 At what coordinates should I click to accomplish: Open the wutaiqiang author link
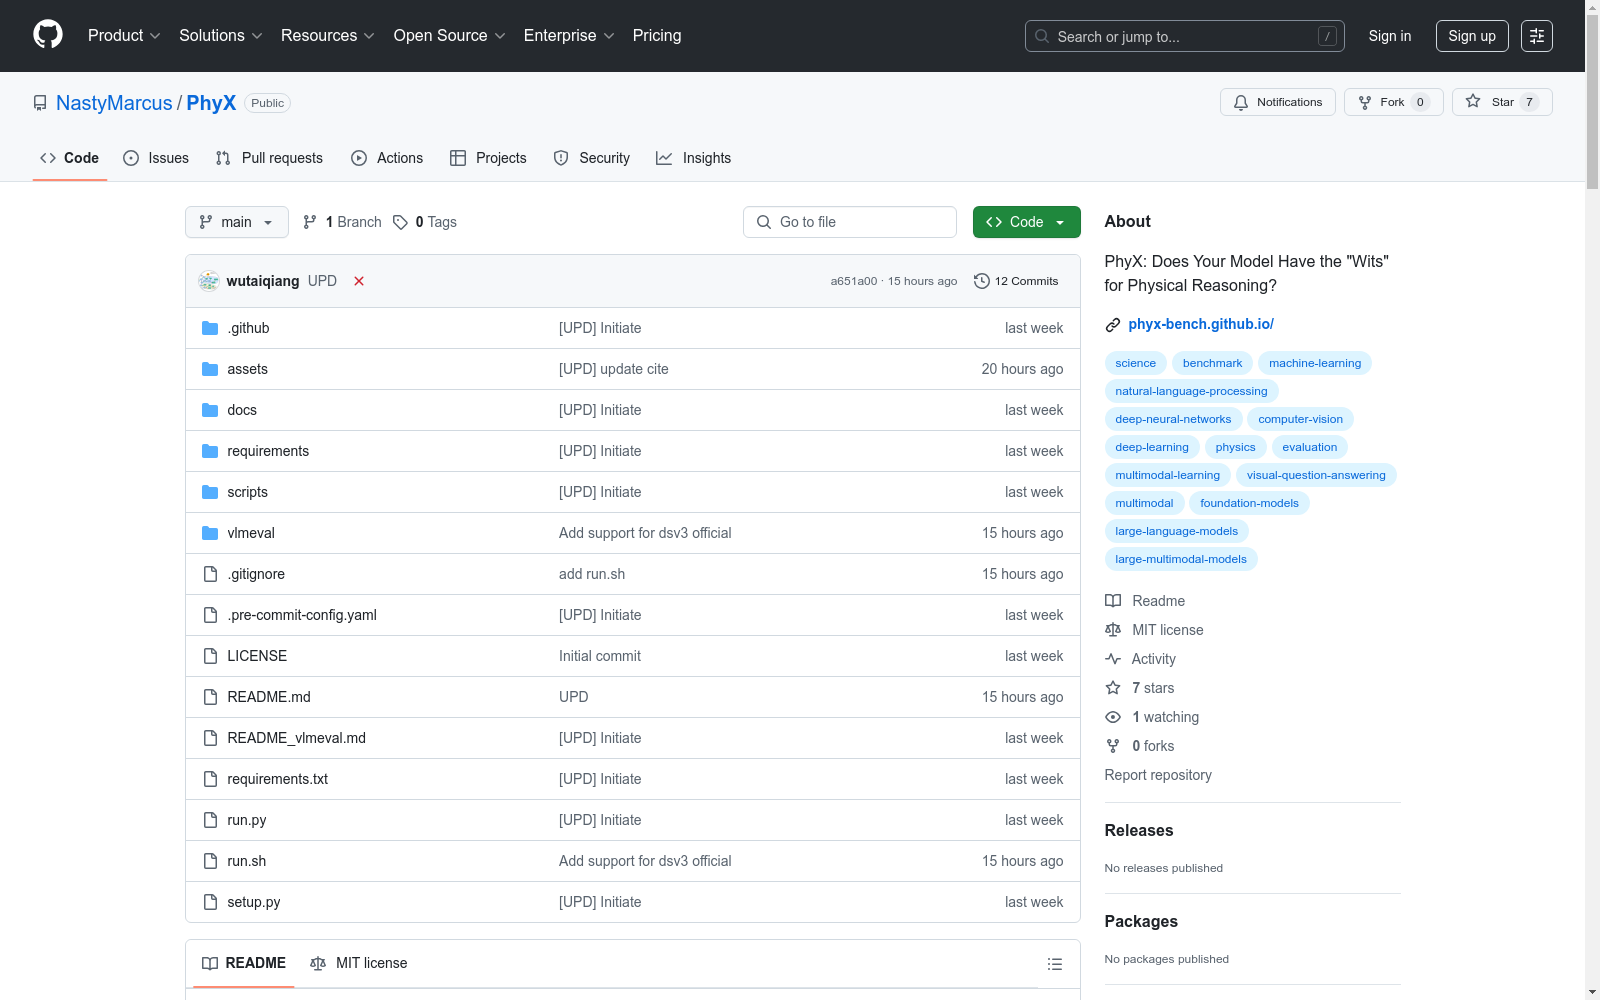(263, 281)
